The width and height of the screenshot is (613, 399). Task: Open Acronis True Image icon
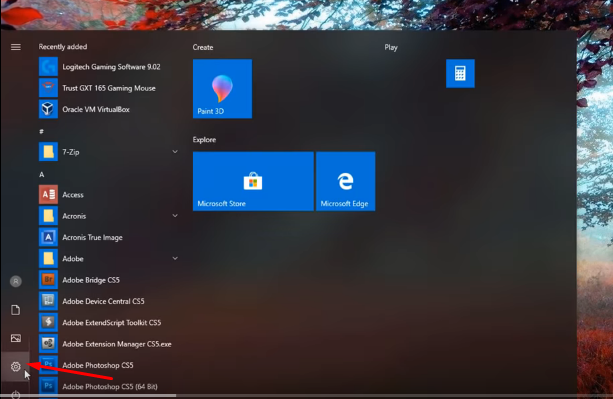(x=48, y=237)
